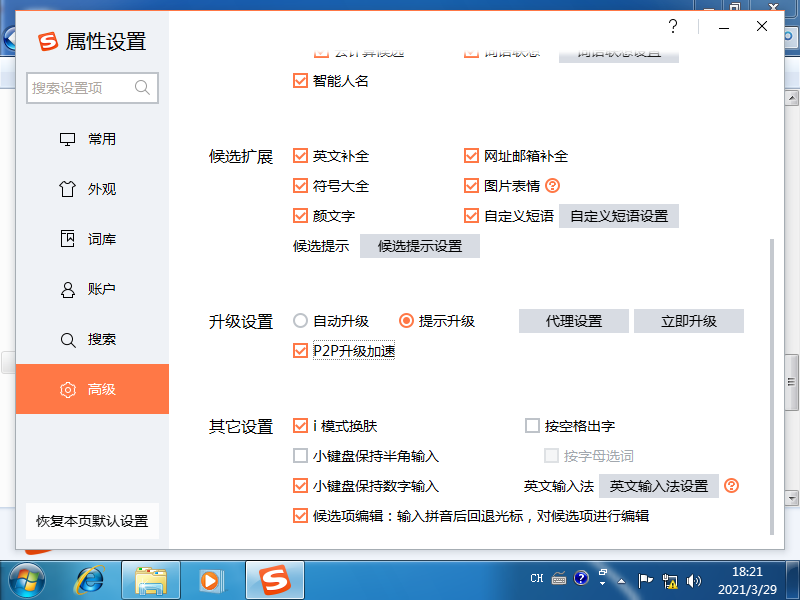Uncheck the 智能人名 checkbox
Image resolution: width=800 pixels, height=600 pixels.
[x=301, y=81]
